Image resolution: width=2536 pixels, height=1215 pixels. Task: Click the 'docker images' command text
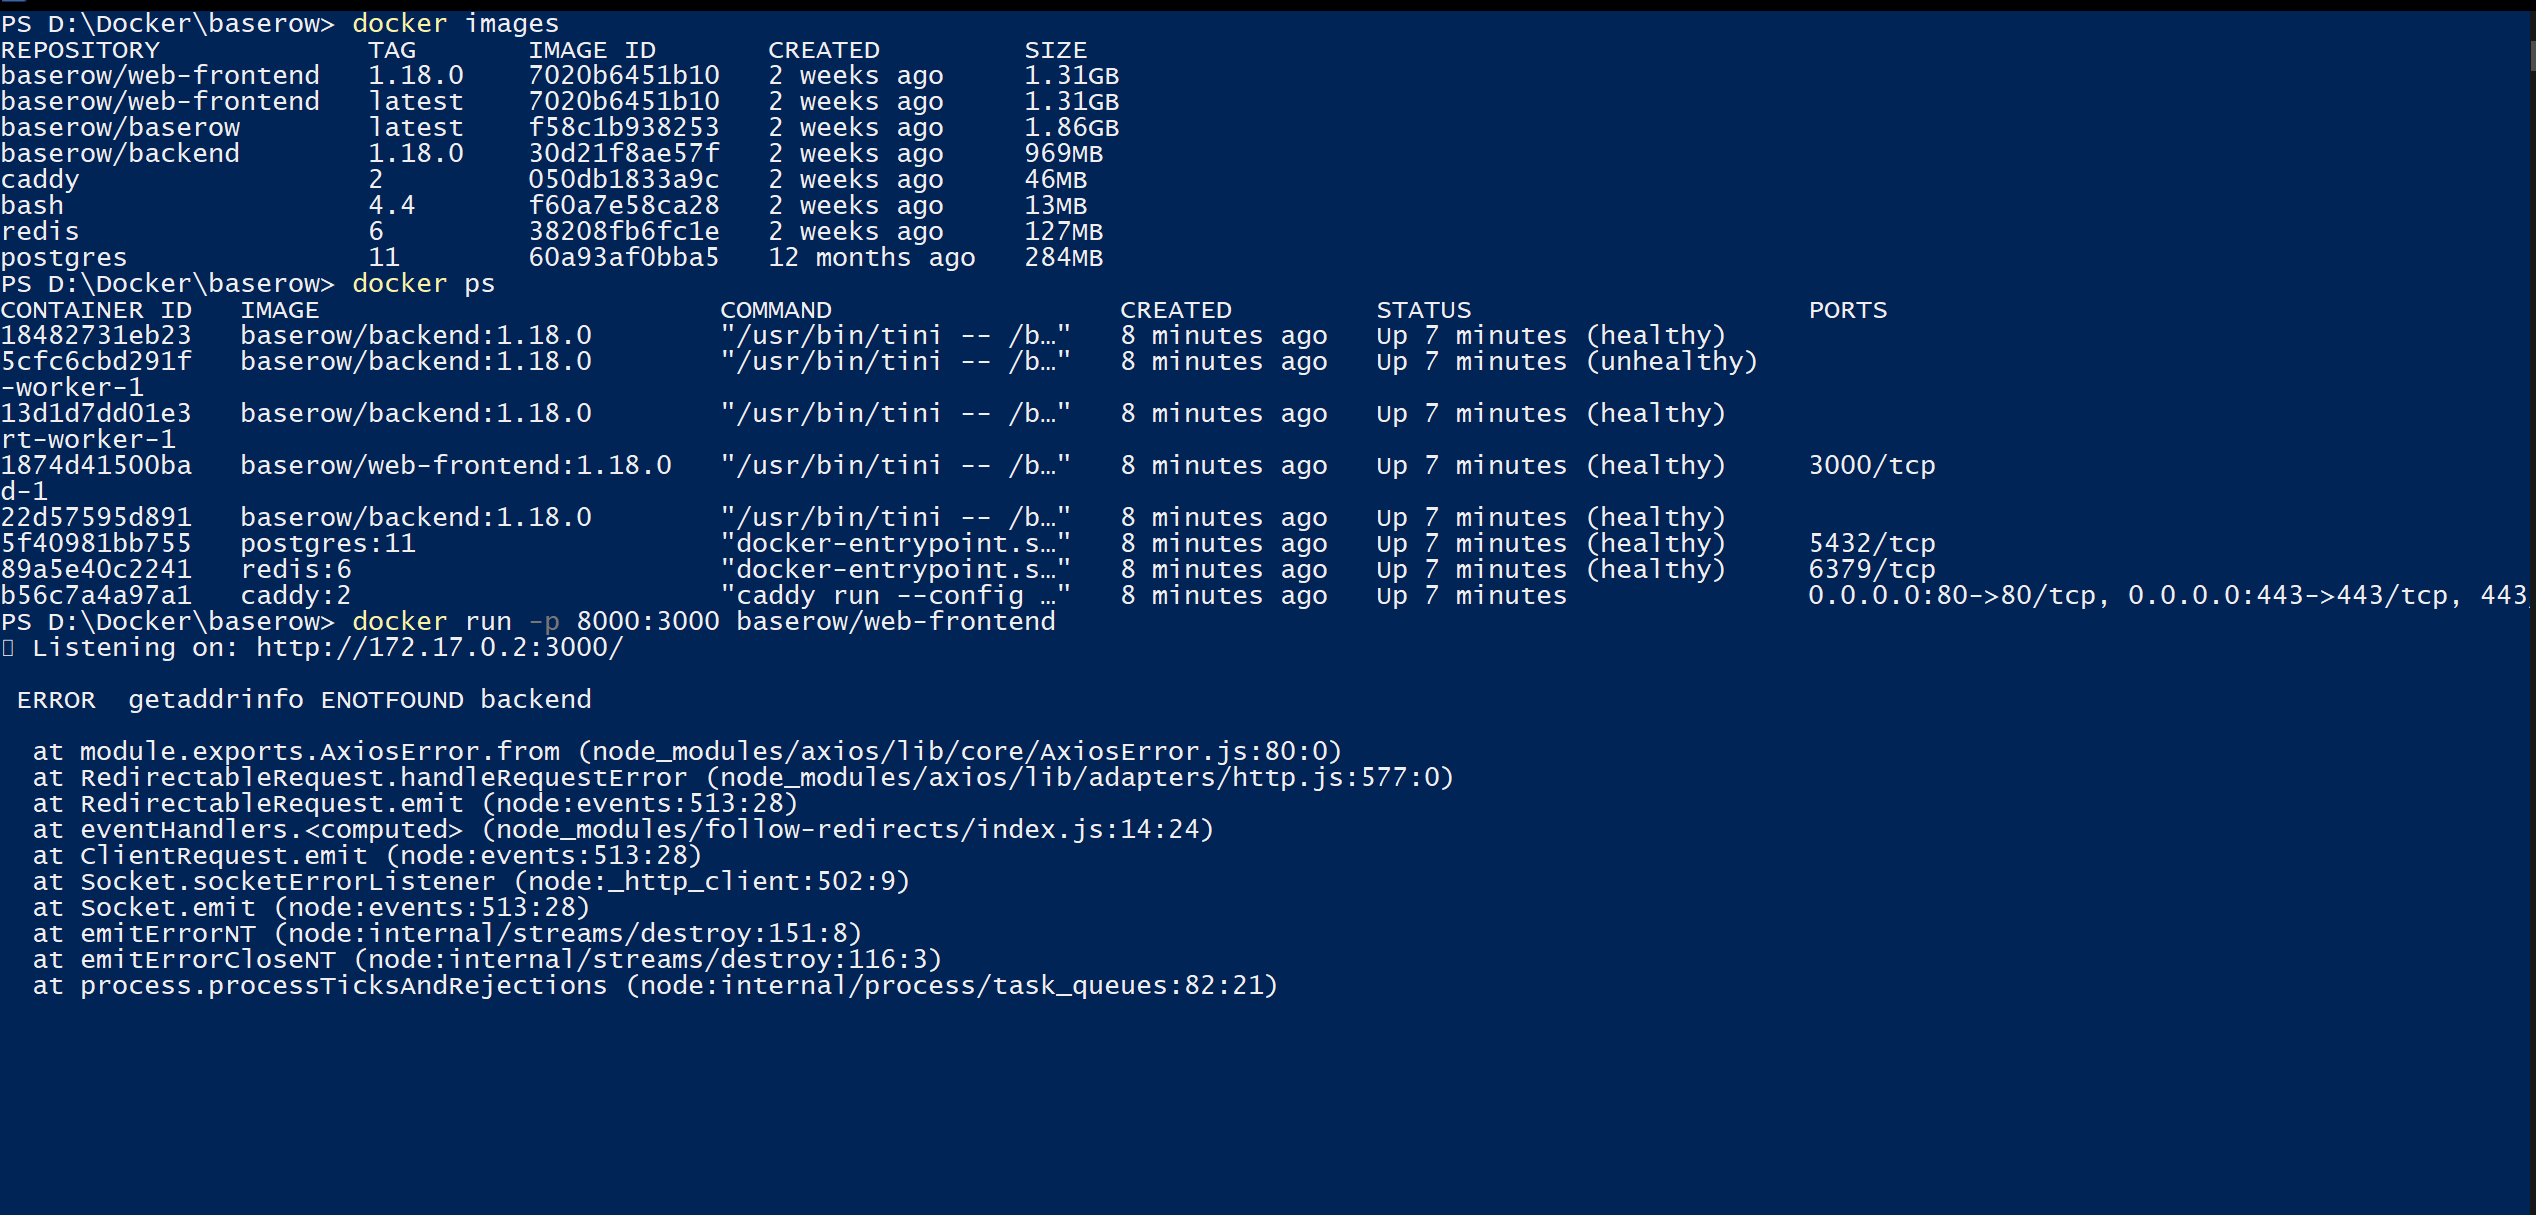coord(455,23)
